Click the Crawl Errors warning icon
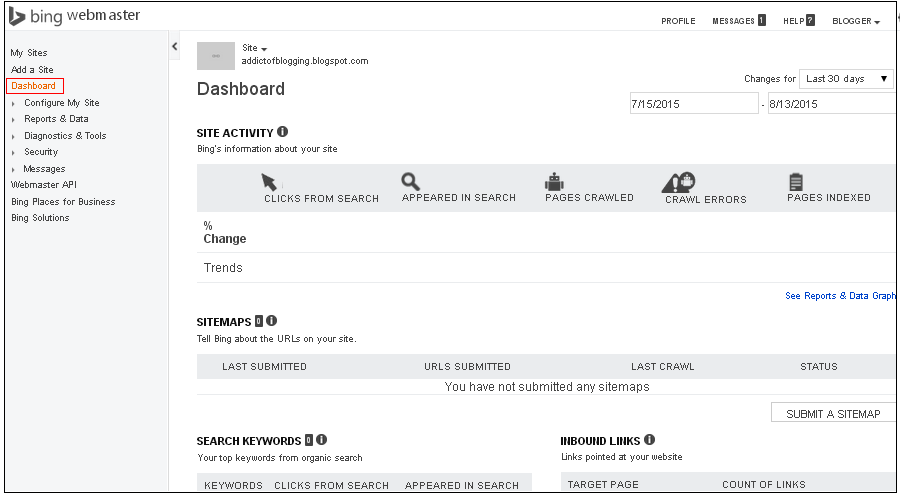900x496 pixels. 678,183
